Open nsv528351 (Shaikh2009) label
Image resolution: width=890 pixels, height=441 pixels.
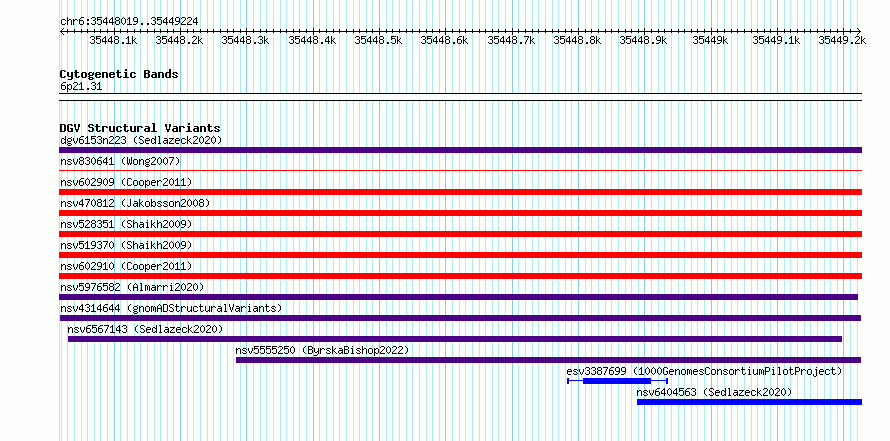point(126,224)
